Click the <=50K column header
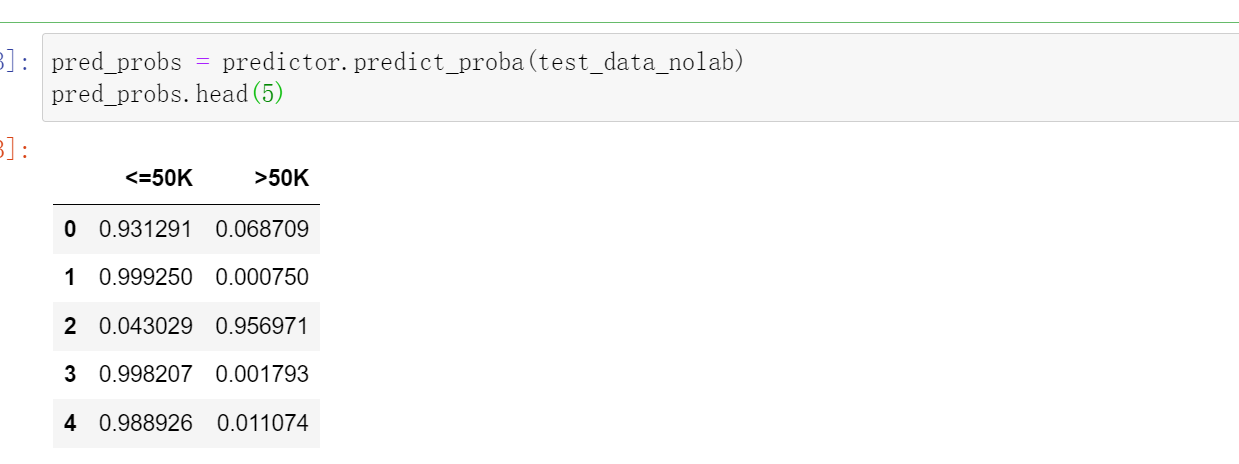This screenshot has height=464, width=1239. (x=159, y=179)
